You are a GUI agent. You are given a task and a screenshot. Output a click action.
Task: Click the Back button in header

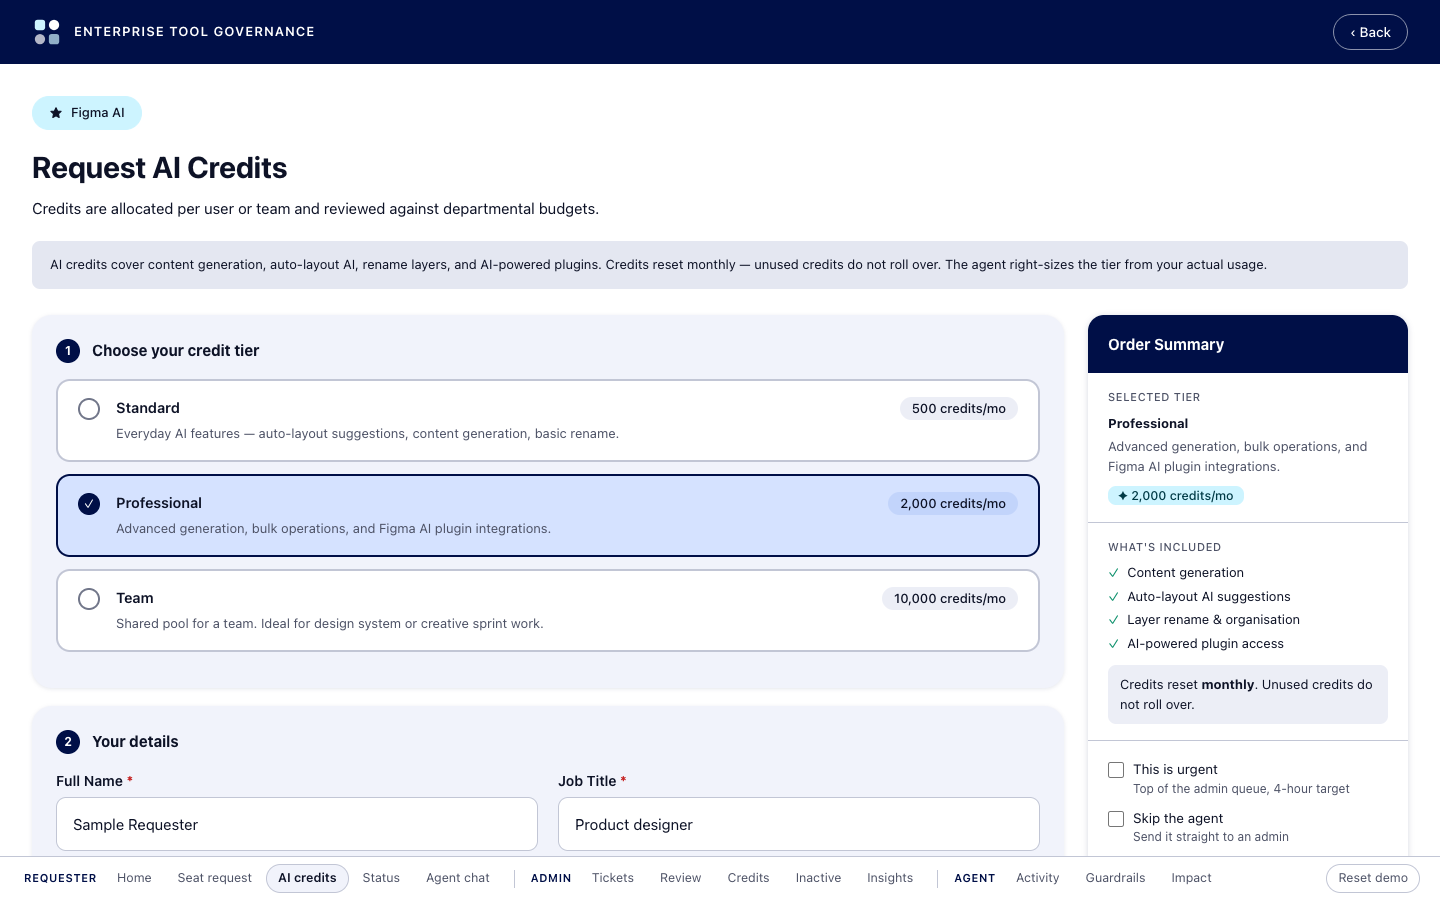click(x=1370, y=32)
